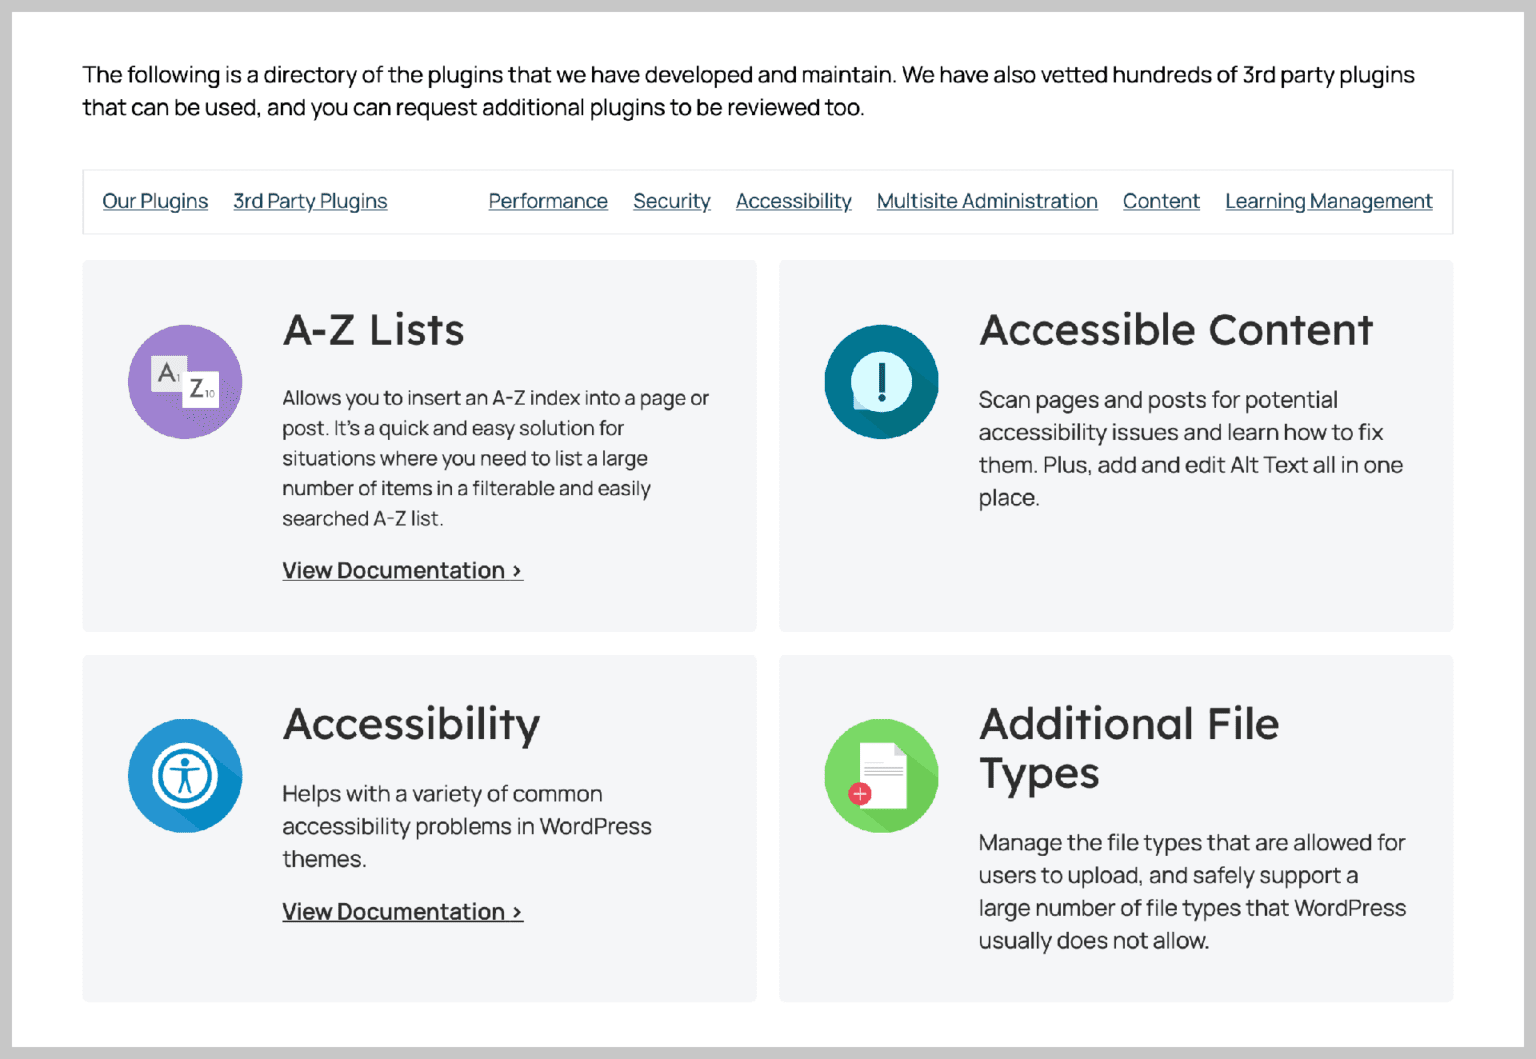Select the Additional File Types card

pos(1115,828)
